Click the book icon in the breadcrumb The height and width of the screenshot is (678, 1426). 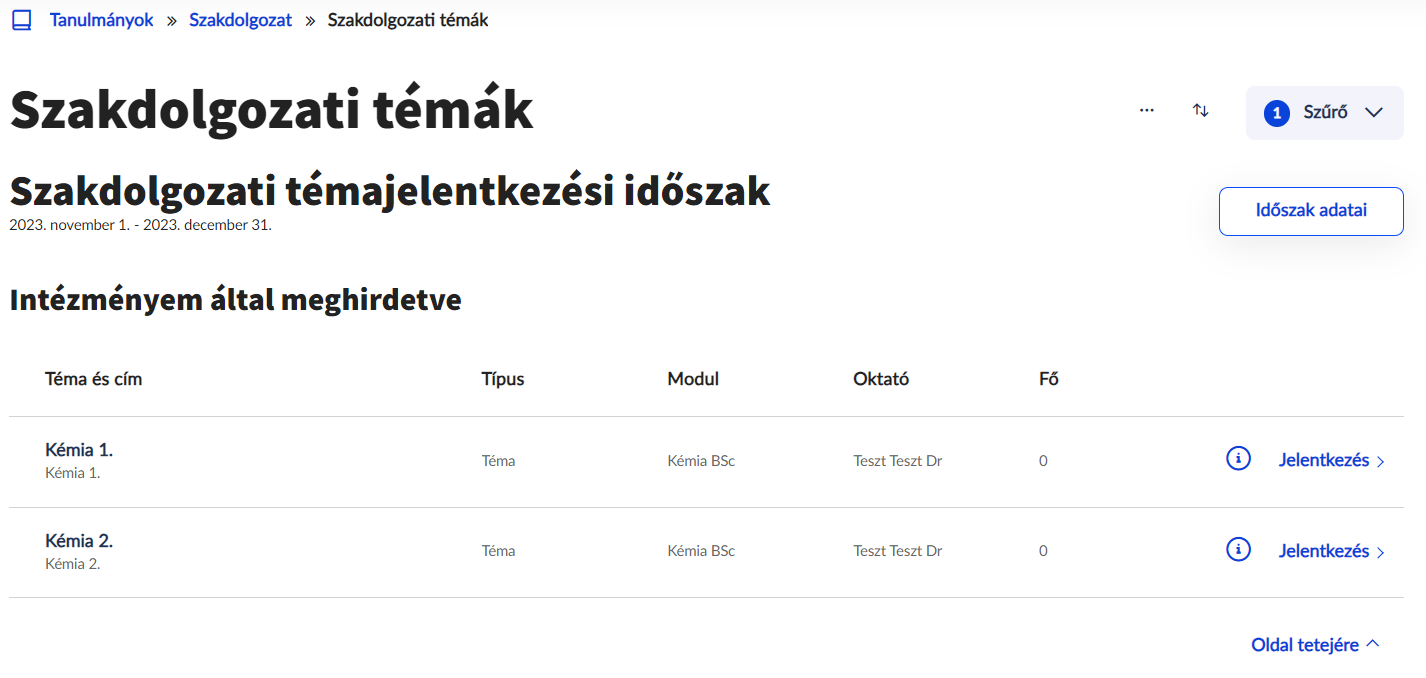[21, 20]
